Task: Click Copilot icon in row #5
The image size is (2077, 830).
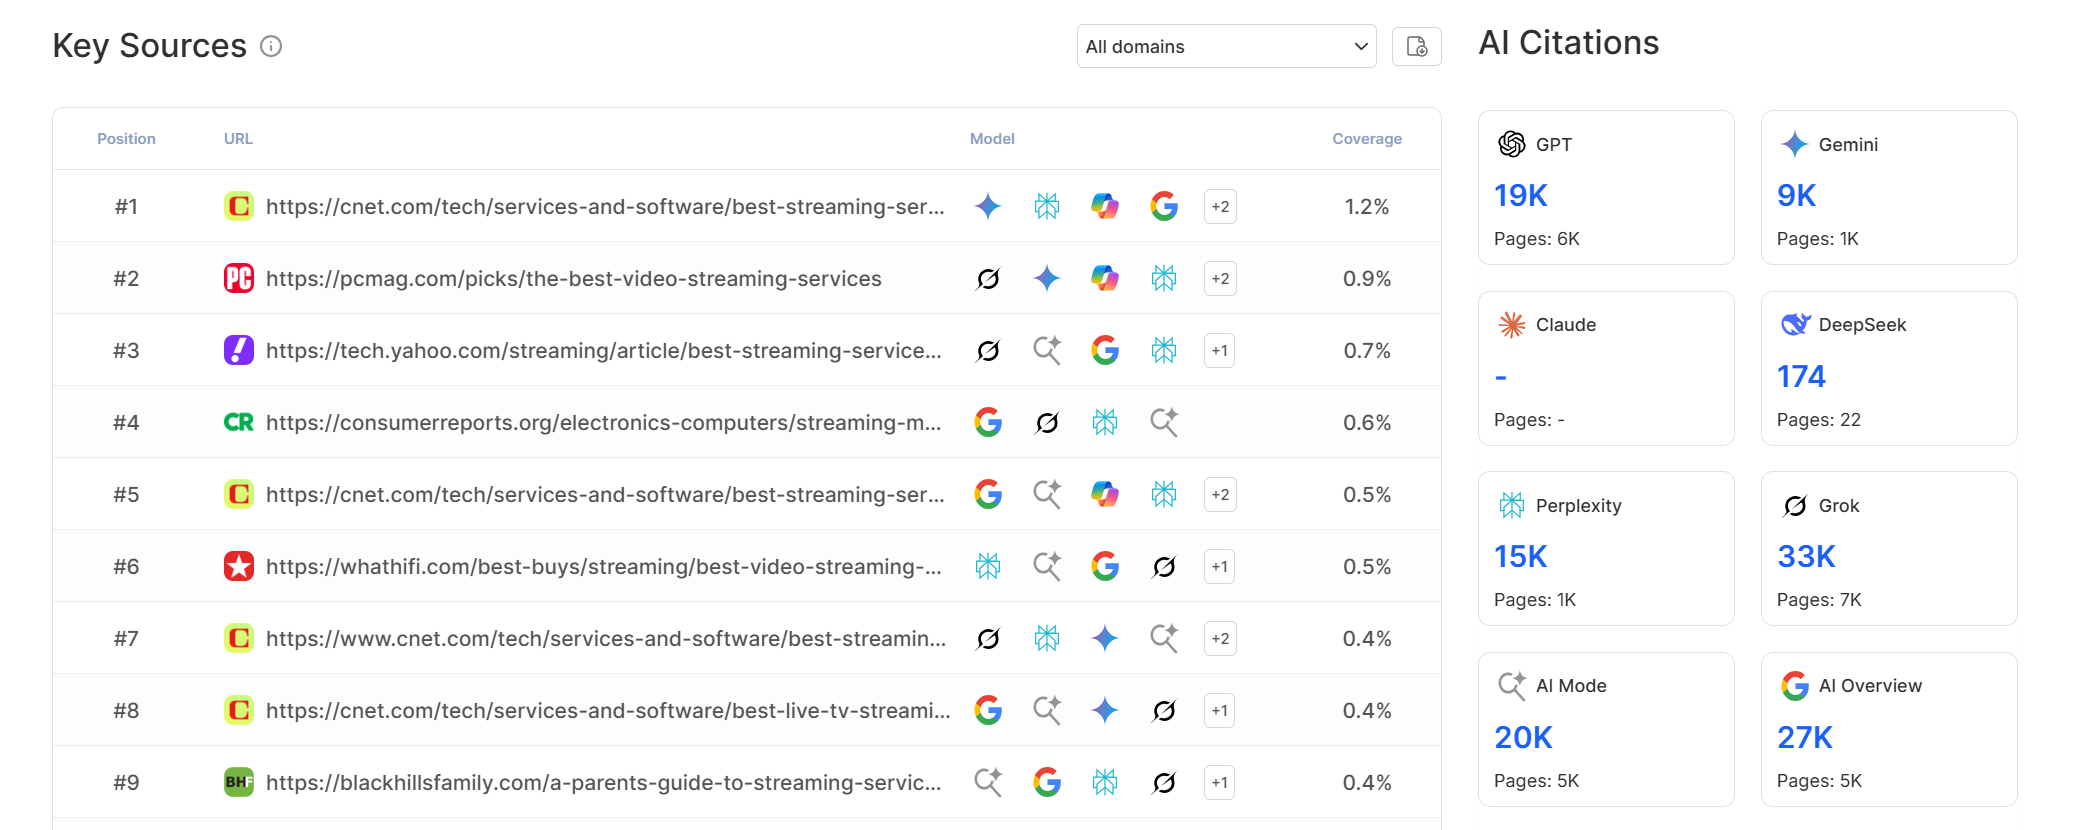Action: (x=1105, y=494)
